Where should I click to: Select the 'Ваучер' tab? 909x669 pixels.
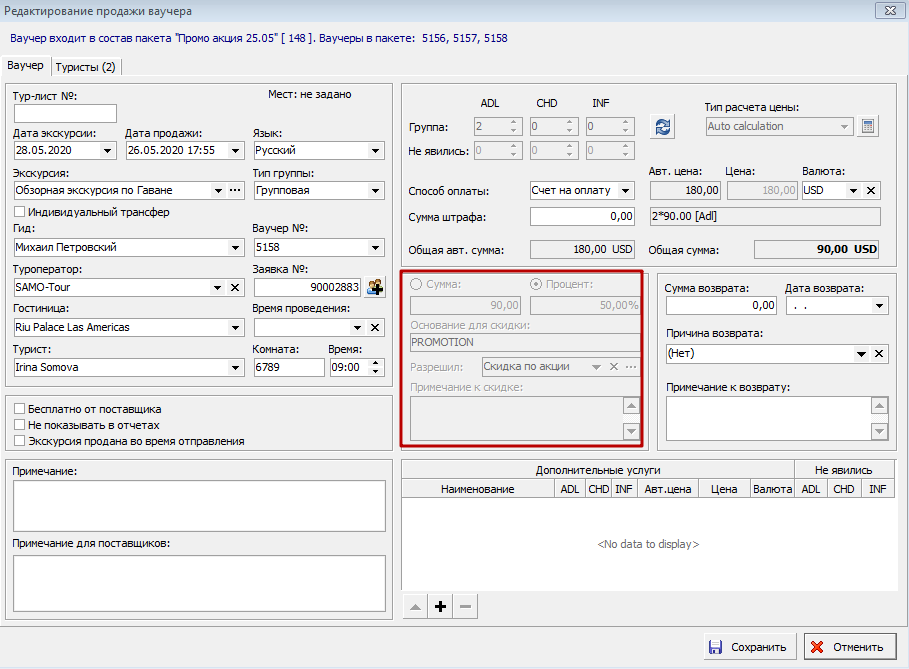(26, 66)
